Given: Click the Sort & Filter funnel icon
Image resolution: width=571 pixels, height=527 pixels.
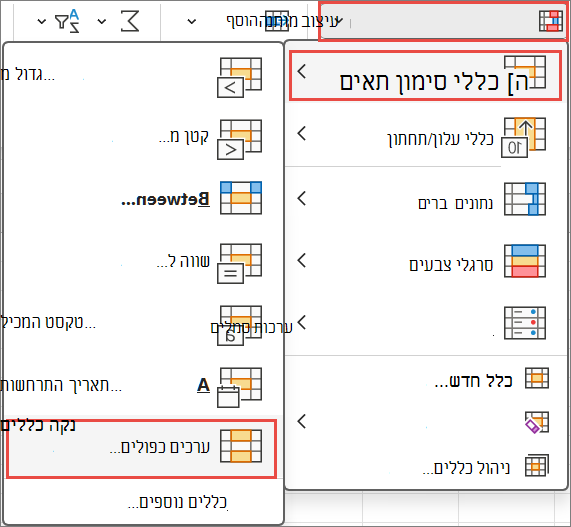Looking at the screenshot, I should 67,21.
